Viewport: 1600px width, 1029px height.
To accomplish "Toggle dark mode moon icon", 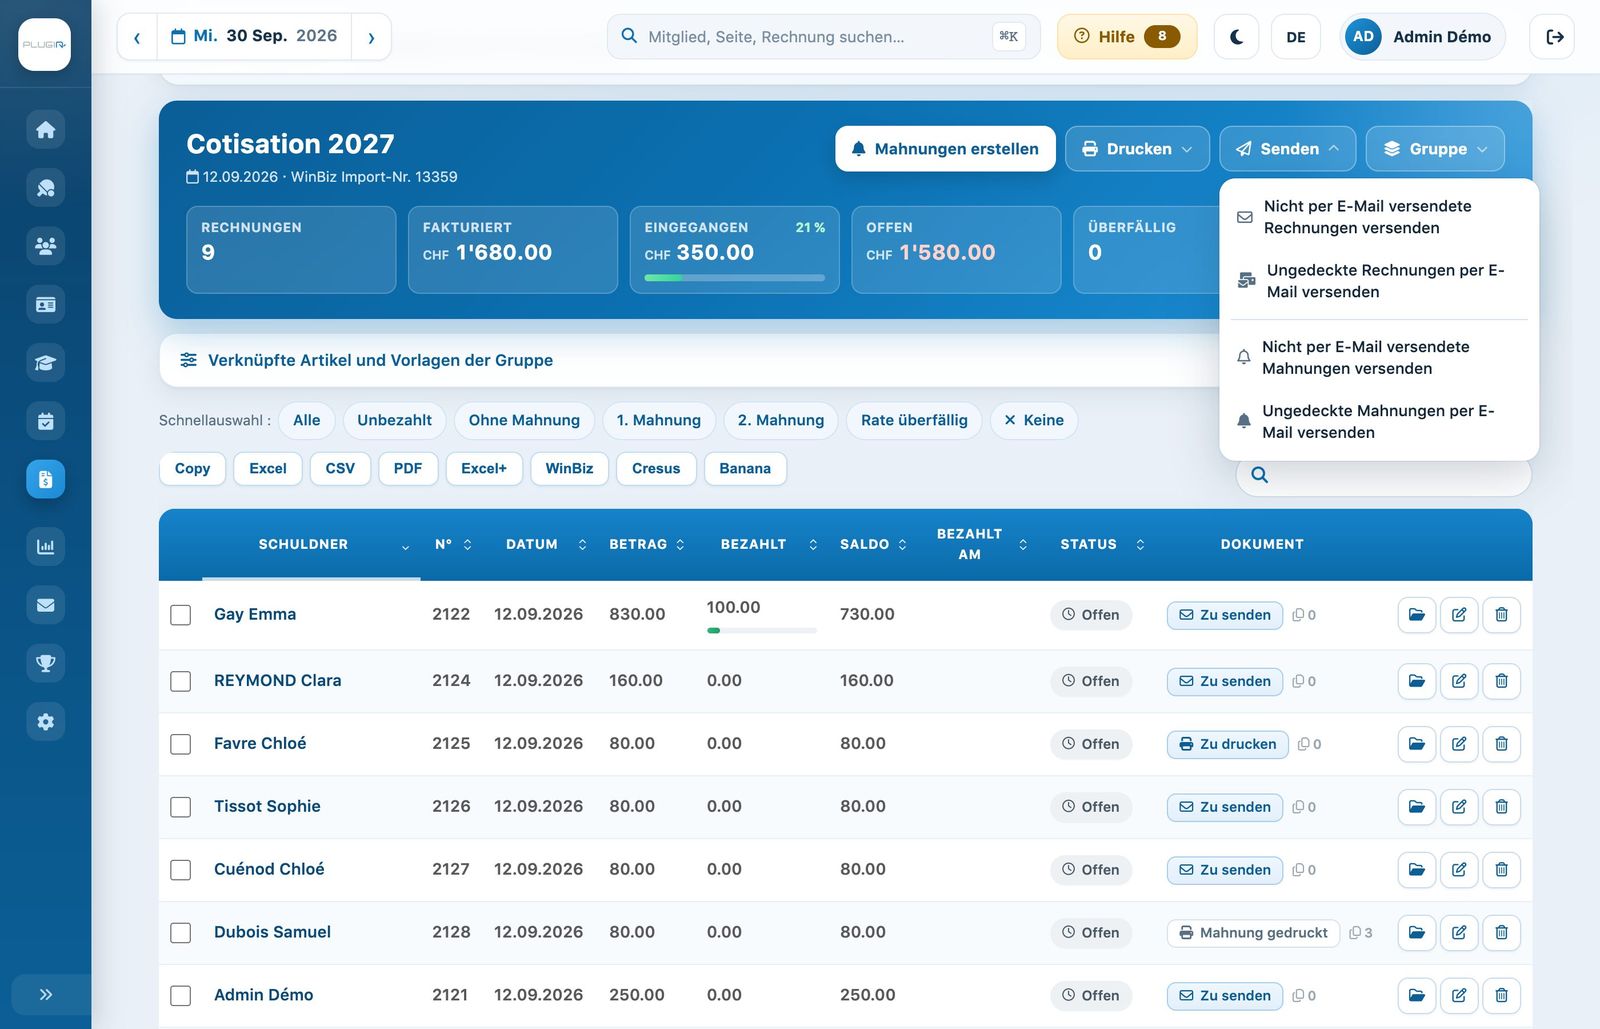I will 1236,37.
